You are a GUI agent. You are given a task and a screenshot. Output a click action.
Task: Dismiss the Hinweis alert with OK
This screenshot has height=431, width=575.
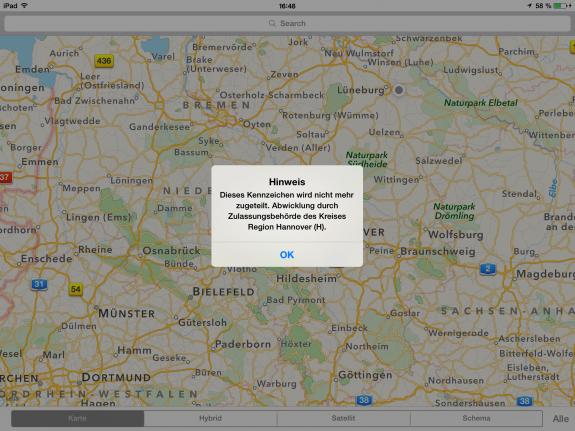[x=287, y=255]
